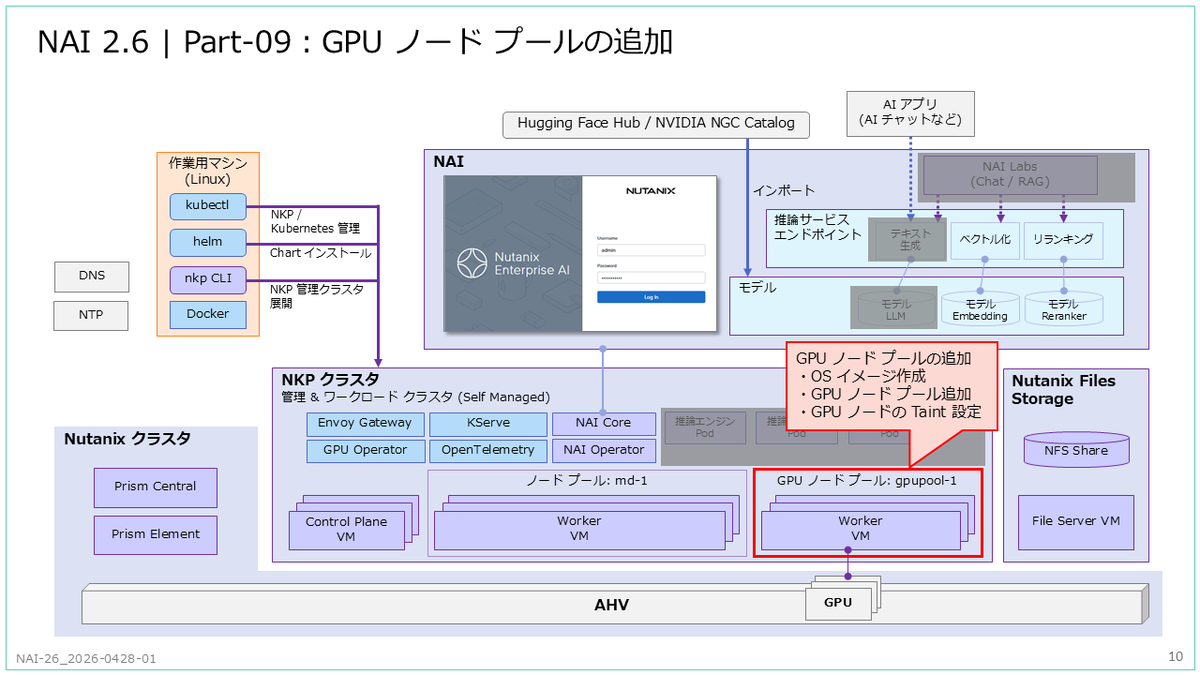The height and width of the screenshot is (675, 1200).
Task: Click the Docker box
Action: click(207, 314)
